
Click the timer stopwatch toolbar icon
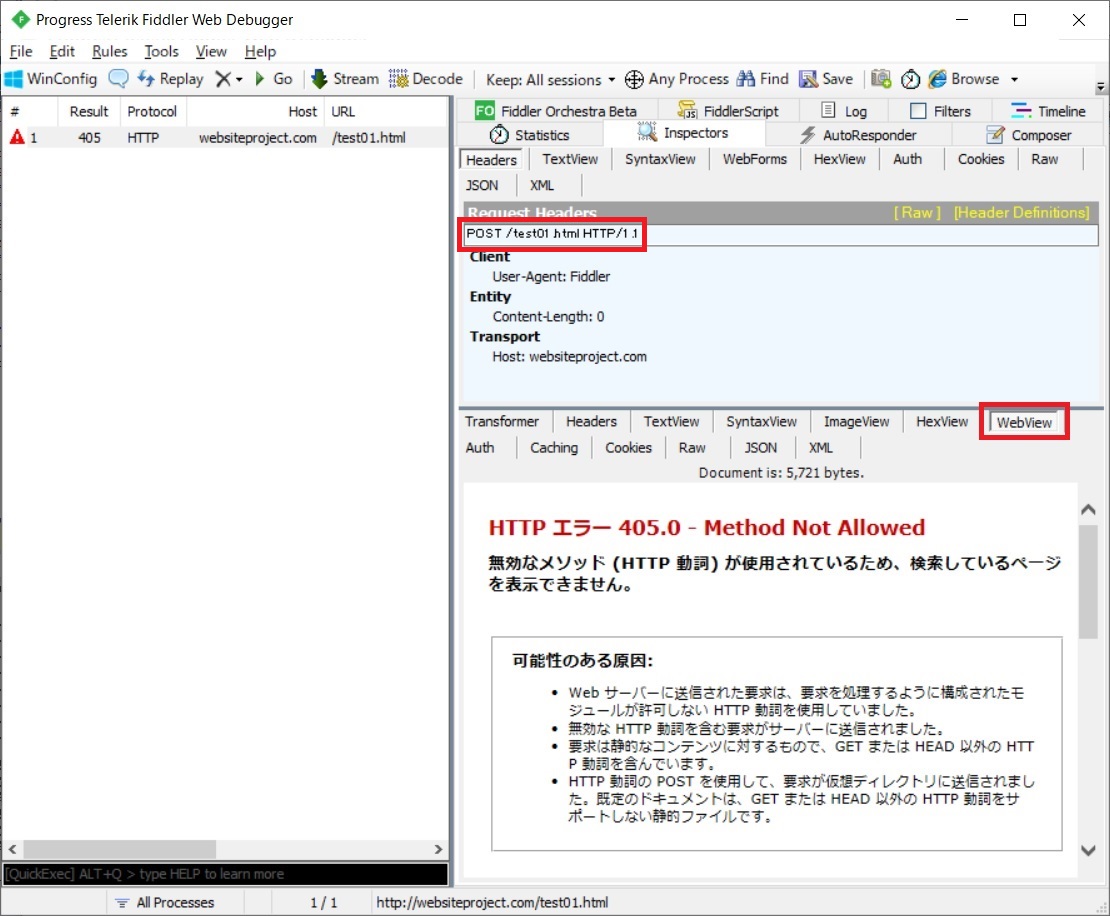[x=910, y=79]
